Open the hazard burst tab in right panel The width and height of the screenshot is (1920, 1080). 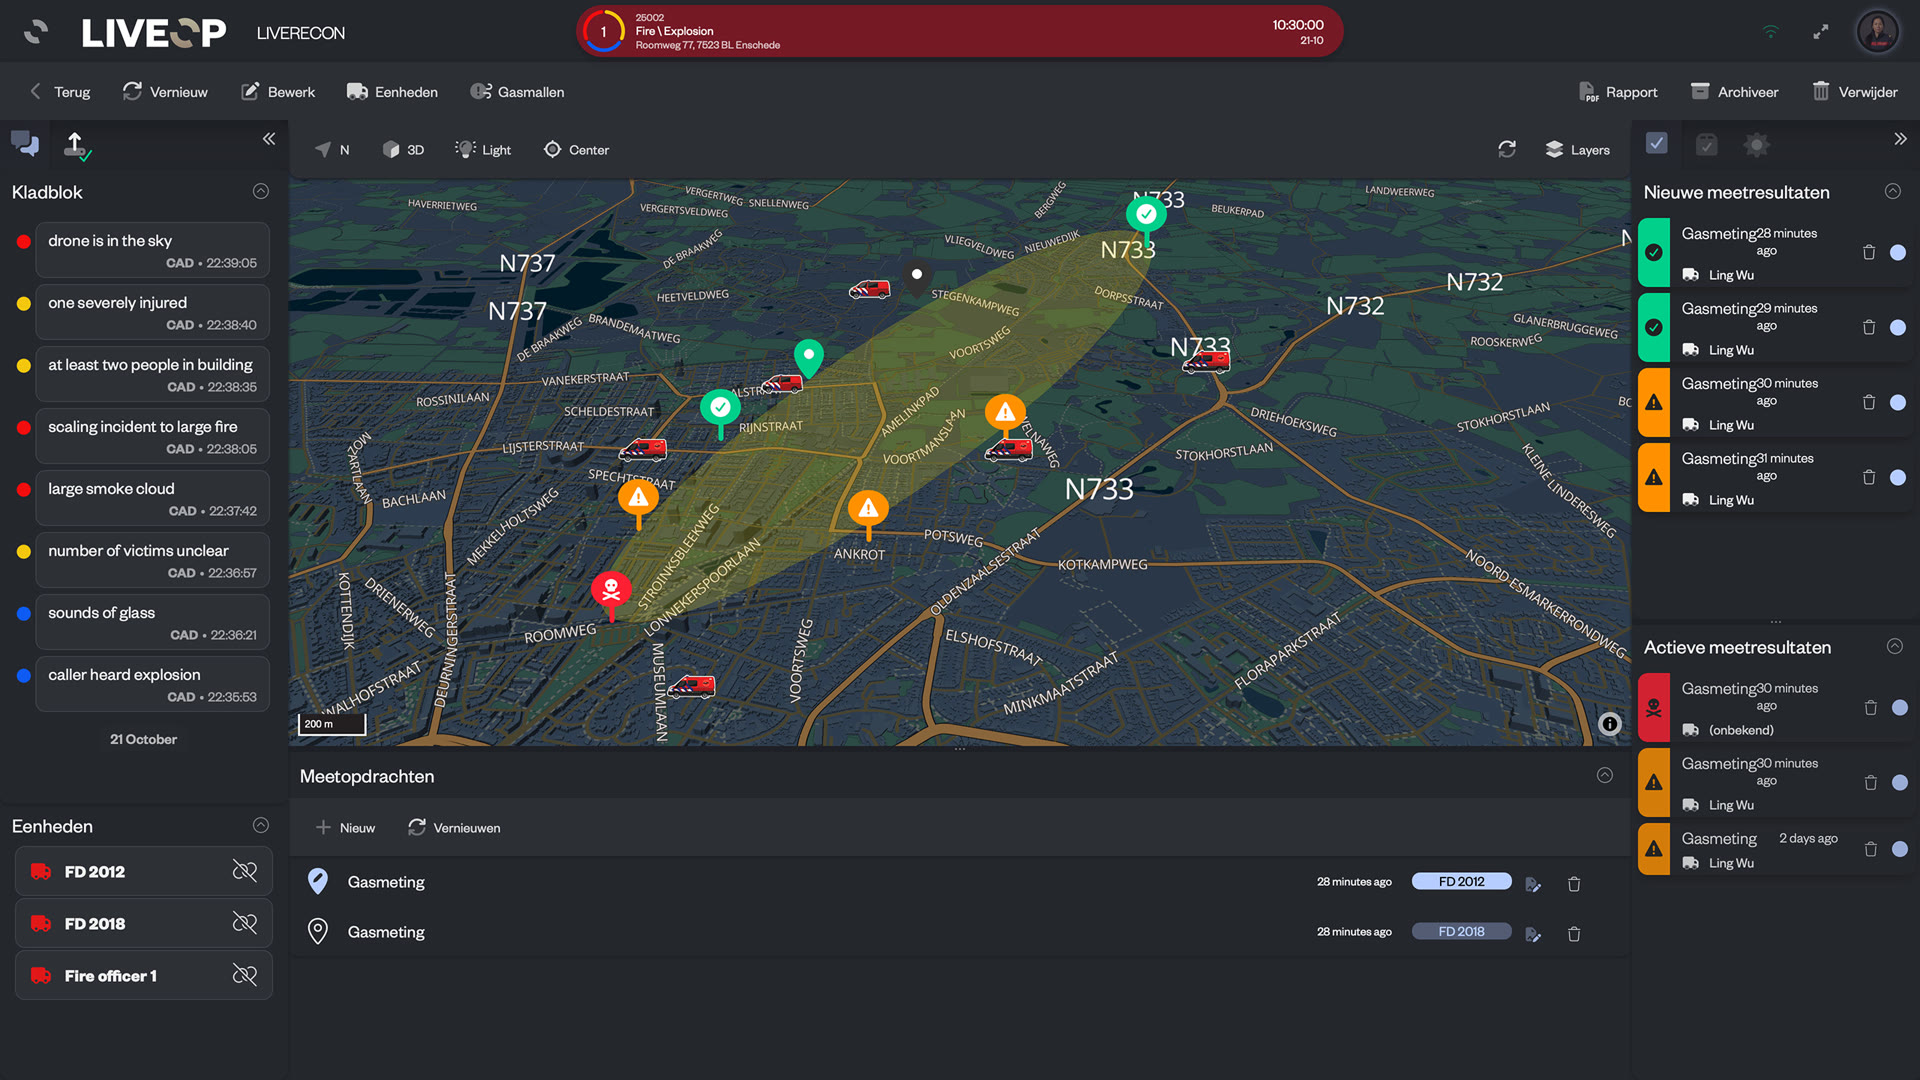point(1756,145)
